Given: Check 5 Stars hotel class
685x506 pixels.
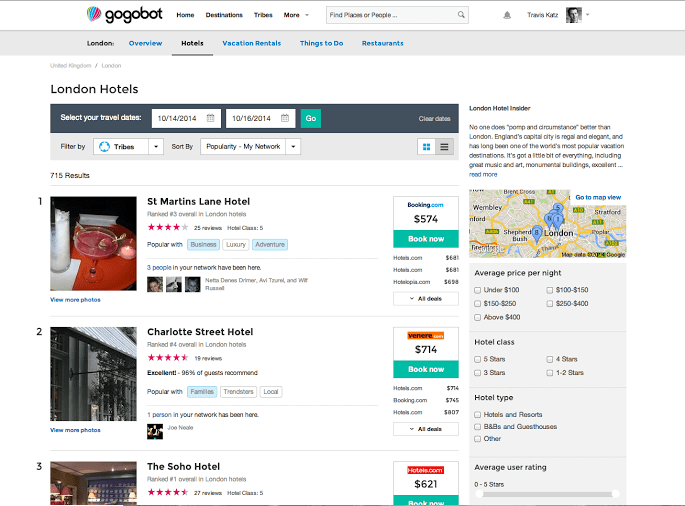Looking at the screenshot, I should point(477,359).
